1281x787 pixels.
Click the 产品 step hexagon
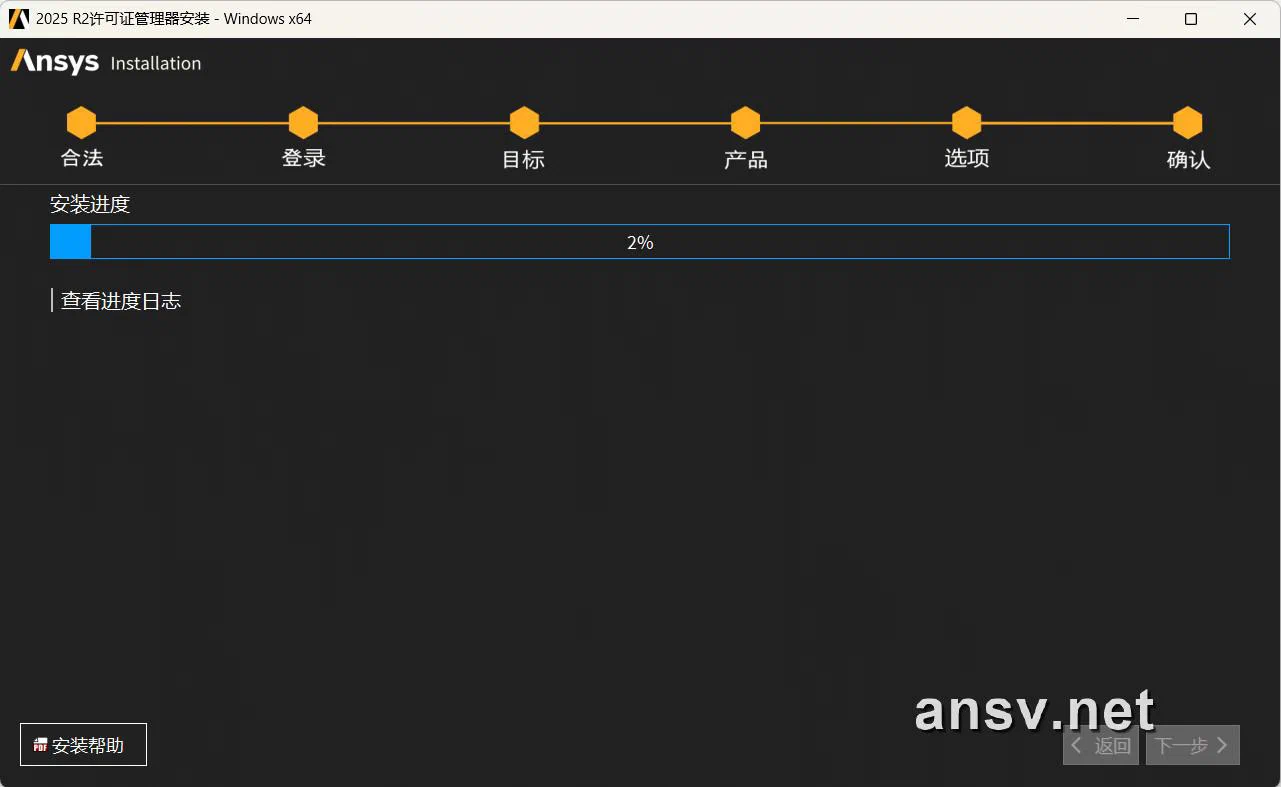click(x=745, y=123)
